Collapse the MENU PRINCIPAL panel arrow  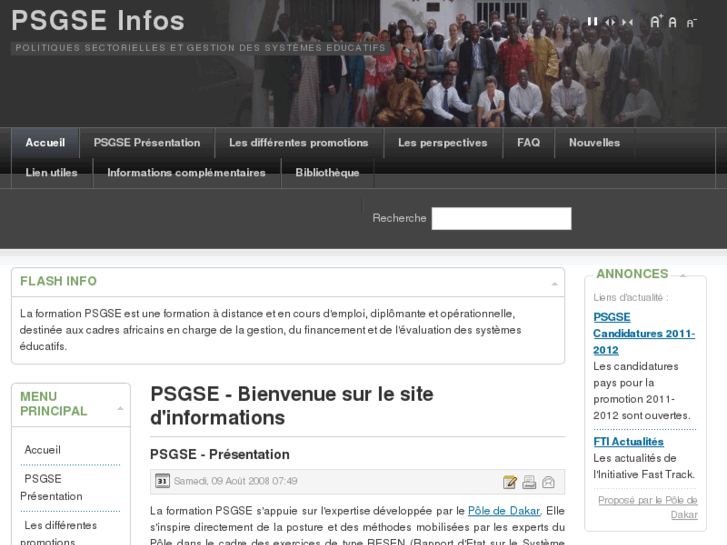pos(120,408)
